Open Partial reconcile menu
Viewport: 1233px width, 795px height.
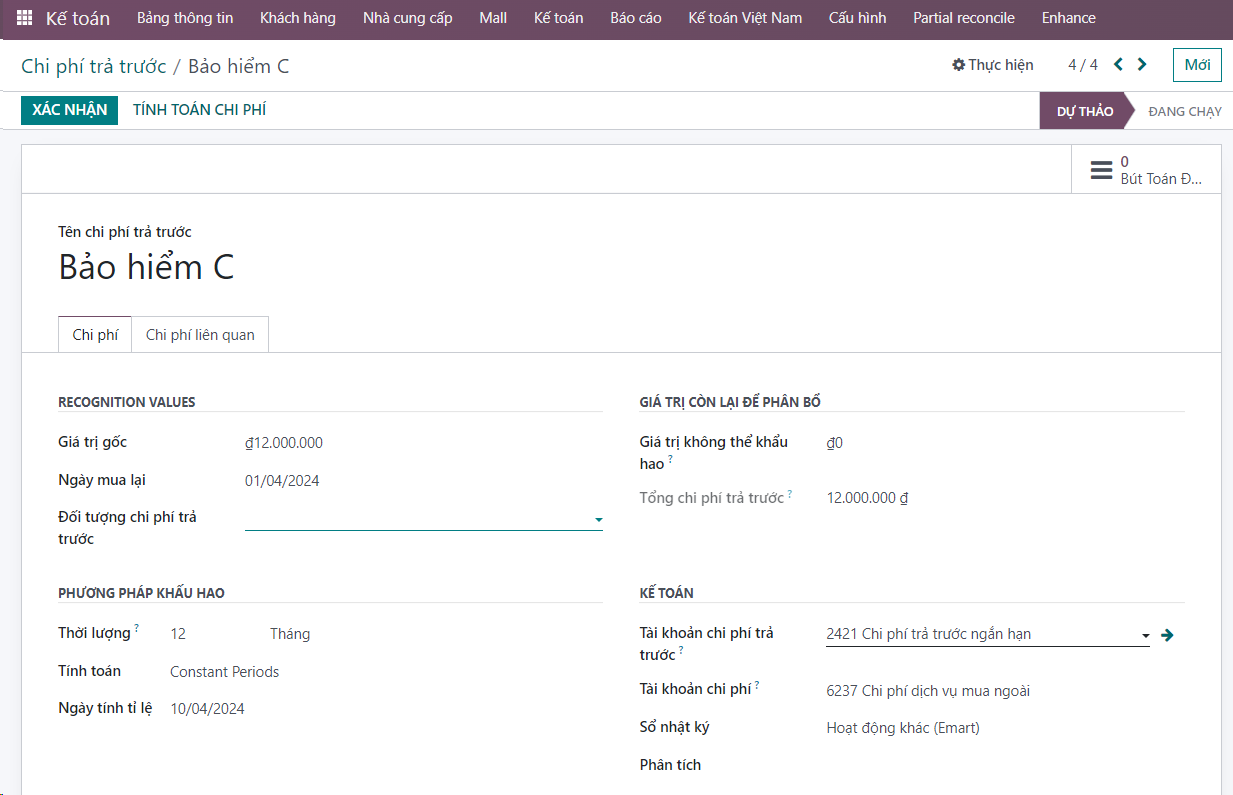point(964,18)
